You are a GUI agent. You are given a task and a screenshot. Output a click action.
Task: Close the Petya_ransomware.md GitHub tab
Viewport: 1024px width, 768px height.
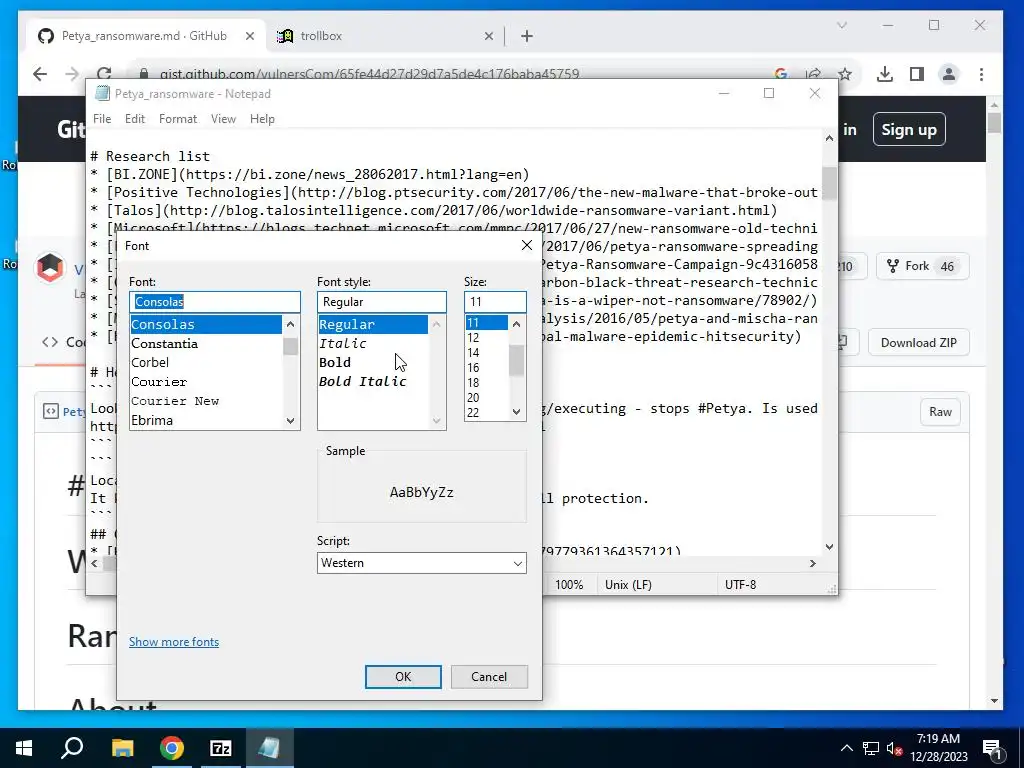tap(249, 36)
